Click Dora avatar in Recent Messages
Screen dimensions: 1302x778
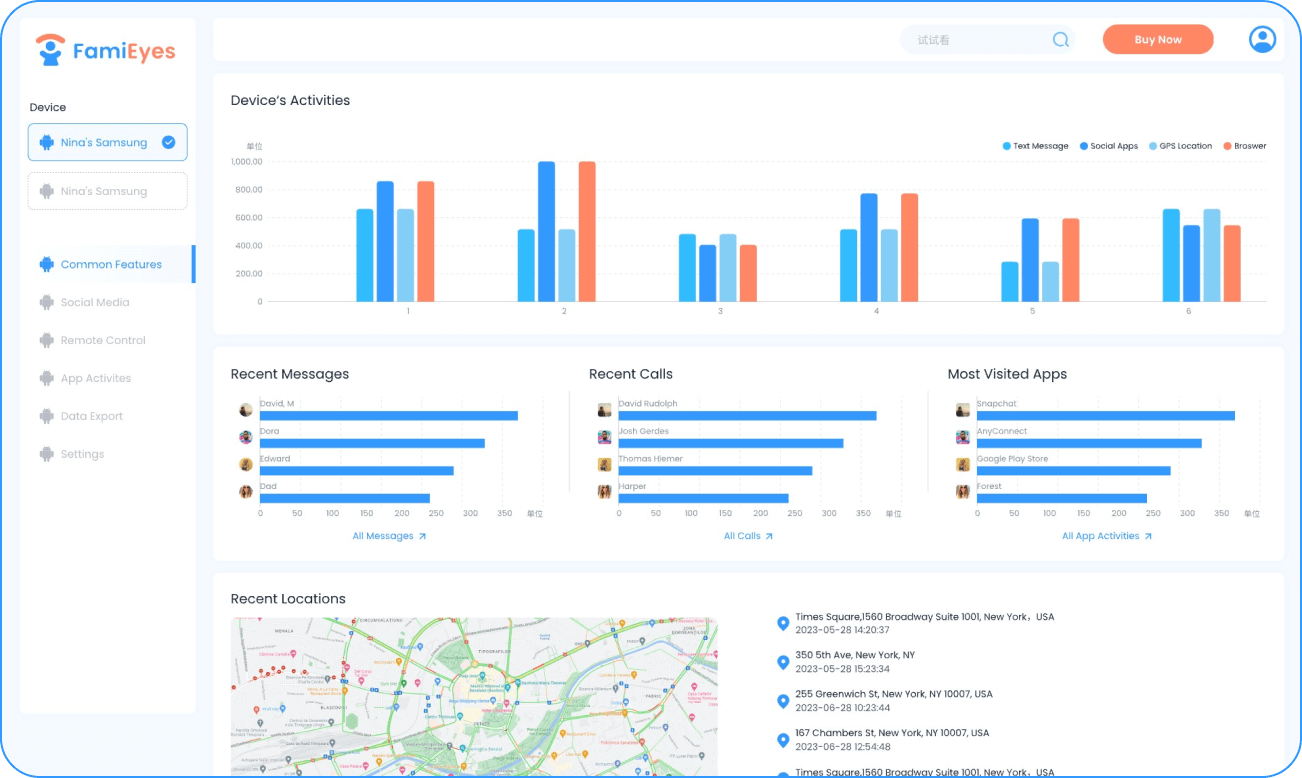click(246, 437)
